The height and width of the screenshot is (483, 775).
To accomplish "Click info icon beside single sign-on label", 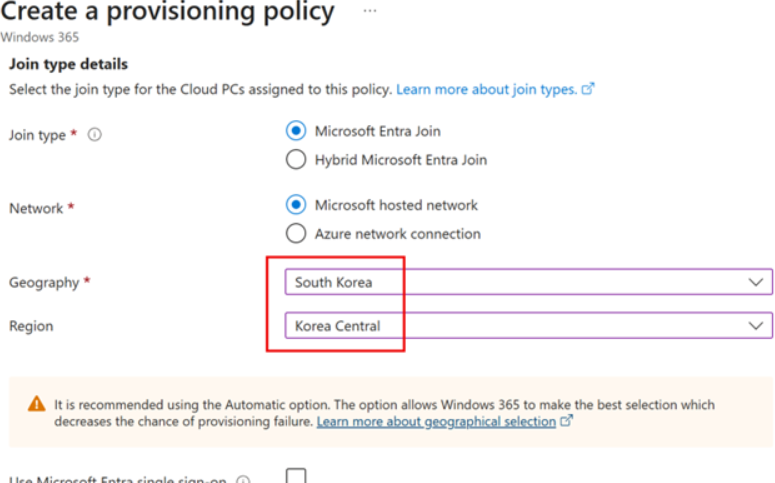I will tap(243, 479).
